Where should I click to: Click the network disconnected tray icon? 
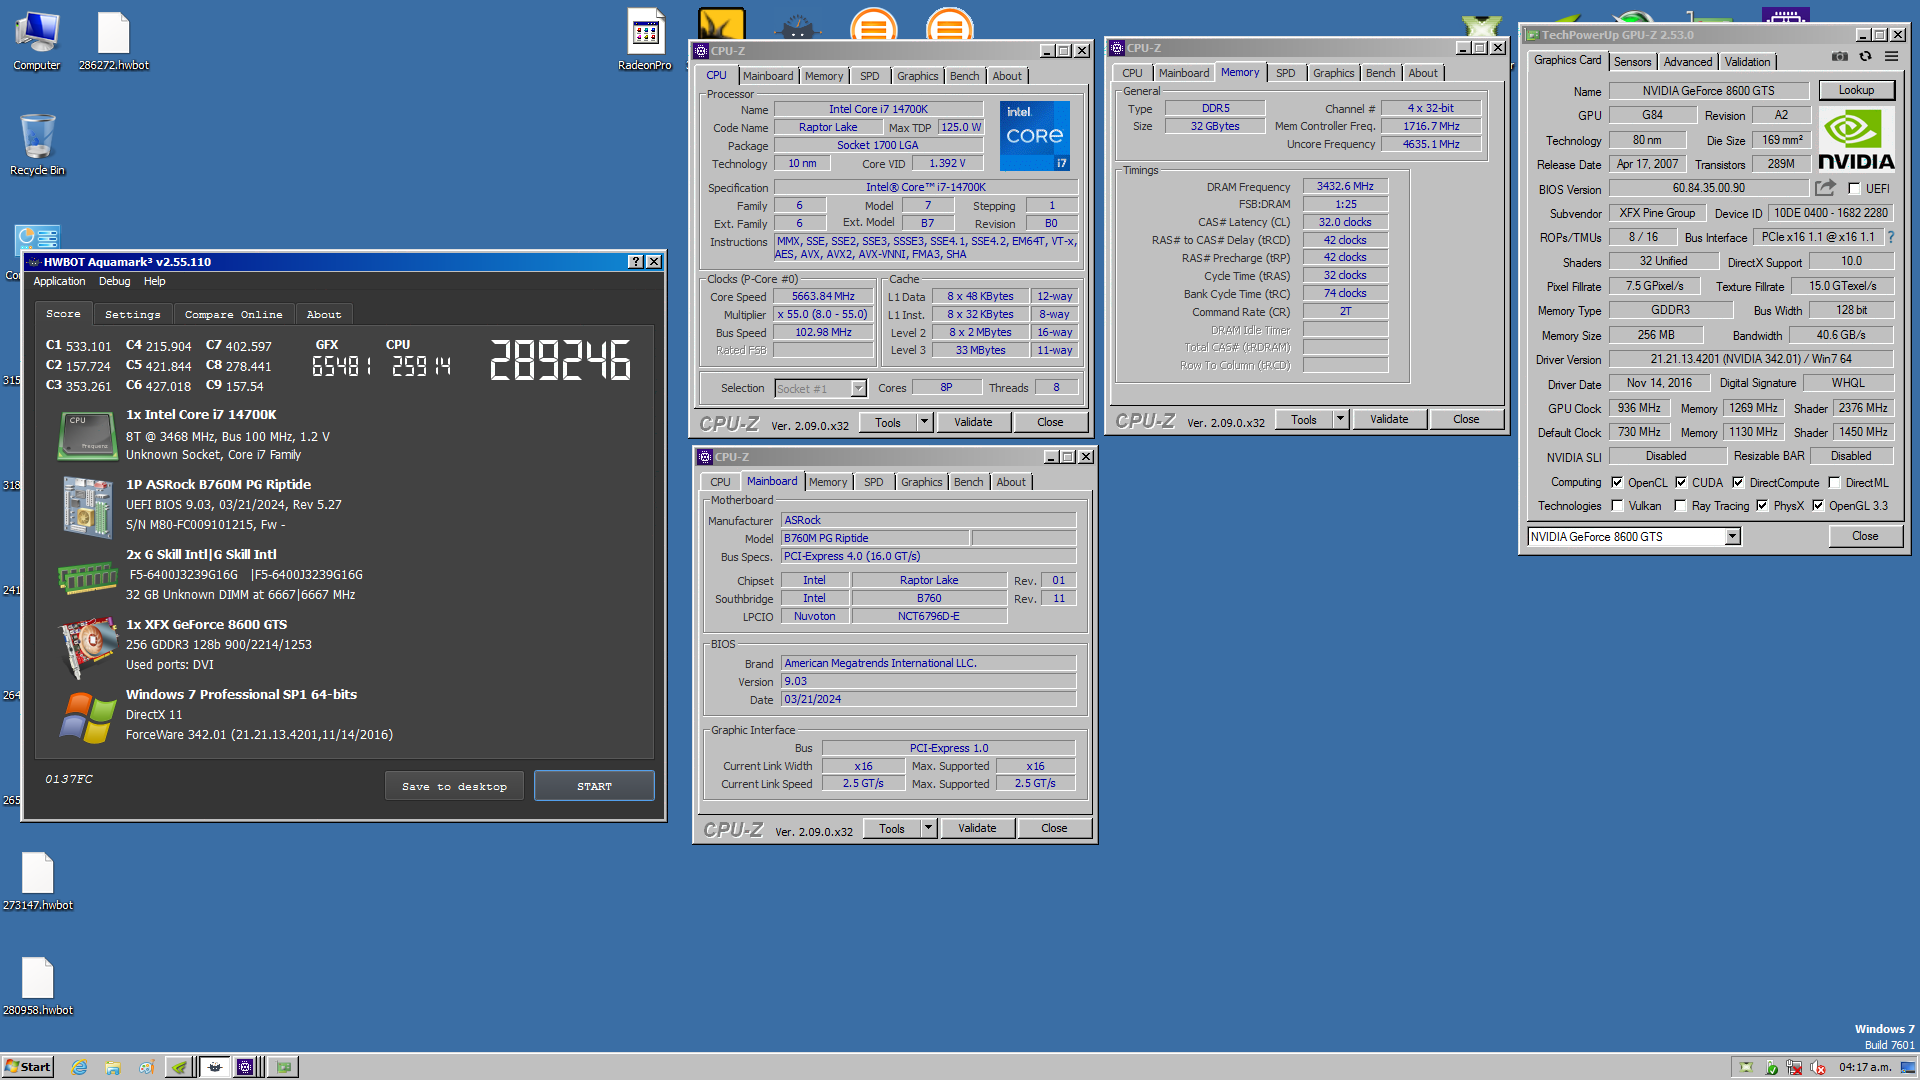(x=1794, y=1067)
